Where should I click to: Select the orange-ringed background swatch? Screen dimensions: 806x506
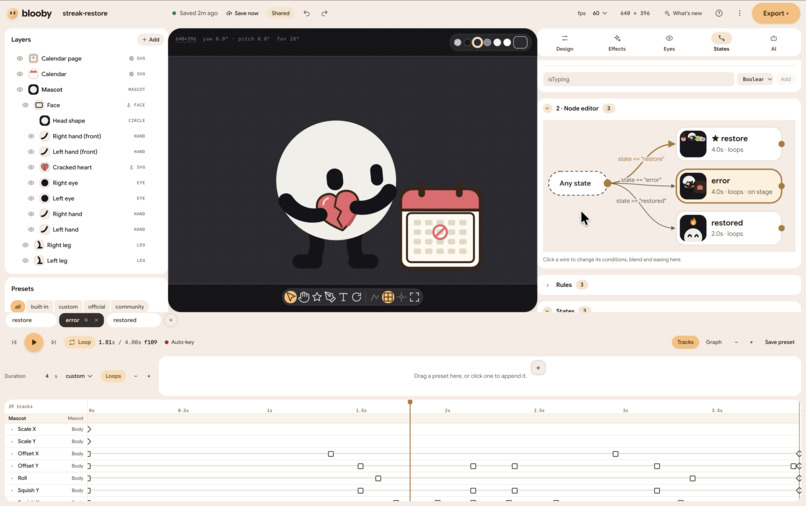pyautogui.click(x=478, y=42)
